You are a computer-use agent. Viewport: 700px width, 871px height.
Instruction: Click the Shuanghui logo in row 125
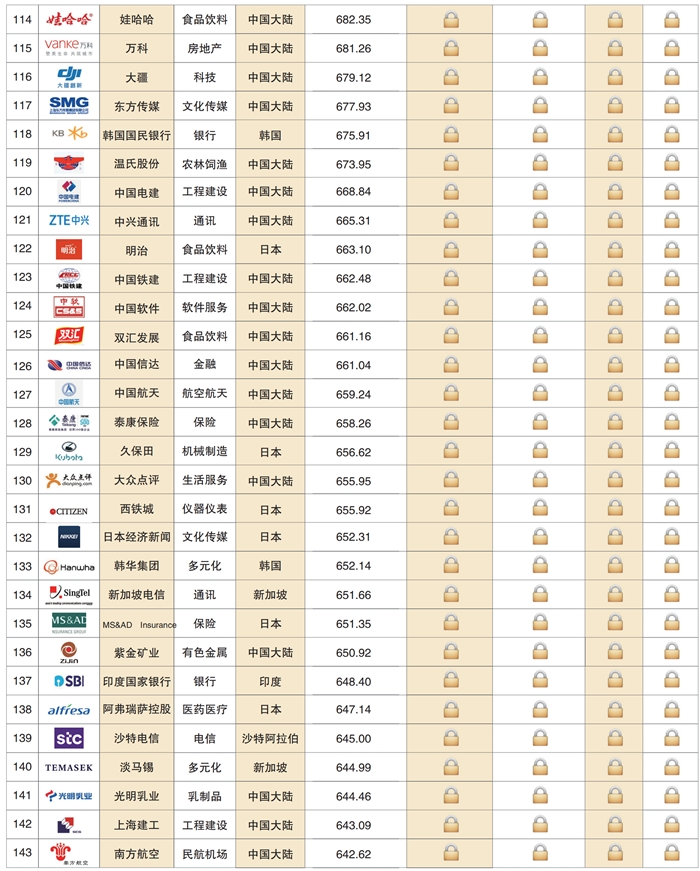(69, 336)
